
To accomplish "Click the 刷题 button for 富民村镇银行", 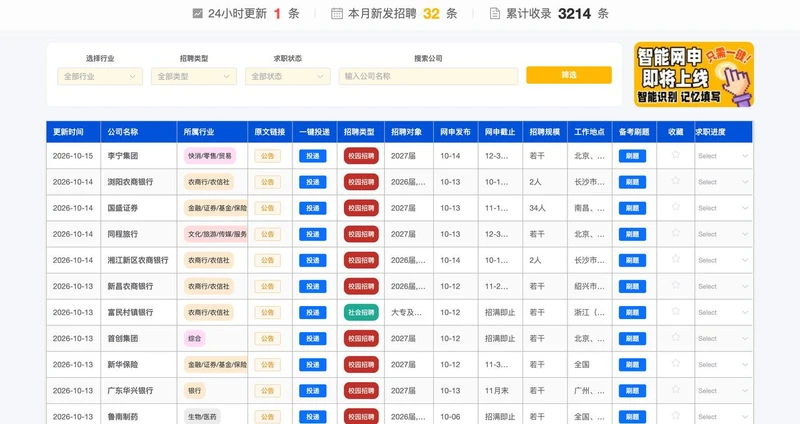I will click(x=633, y=312).
